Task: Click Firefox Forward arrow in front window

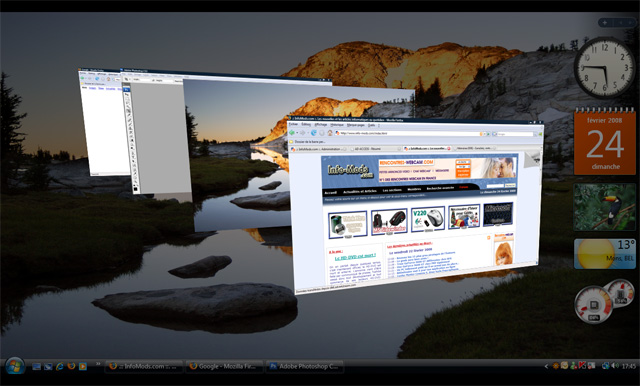Action: click(x=302, y=133)
